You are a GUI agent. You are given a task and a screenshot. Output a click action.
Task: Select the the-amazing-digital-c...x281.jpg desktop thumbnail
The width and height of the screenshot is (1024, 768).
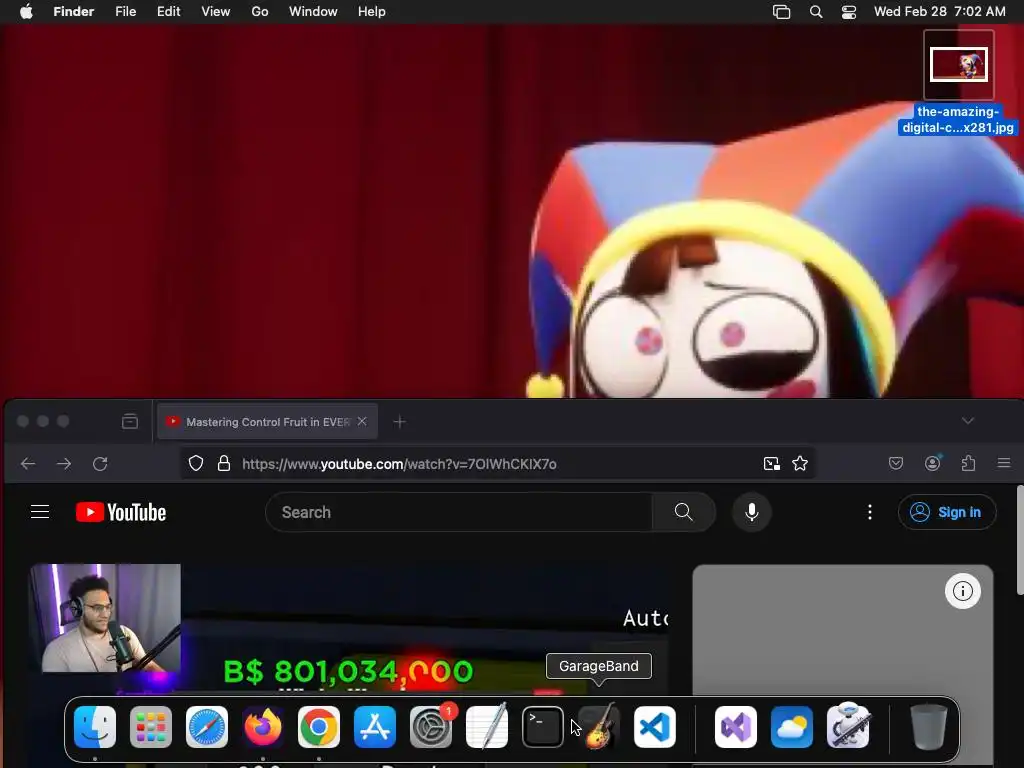pyautogui.click(x=959, y=65)
